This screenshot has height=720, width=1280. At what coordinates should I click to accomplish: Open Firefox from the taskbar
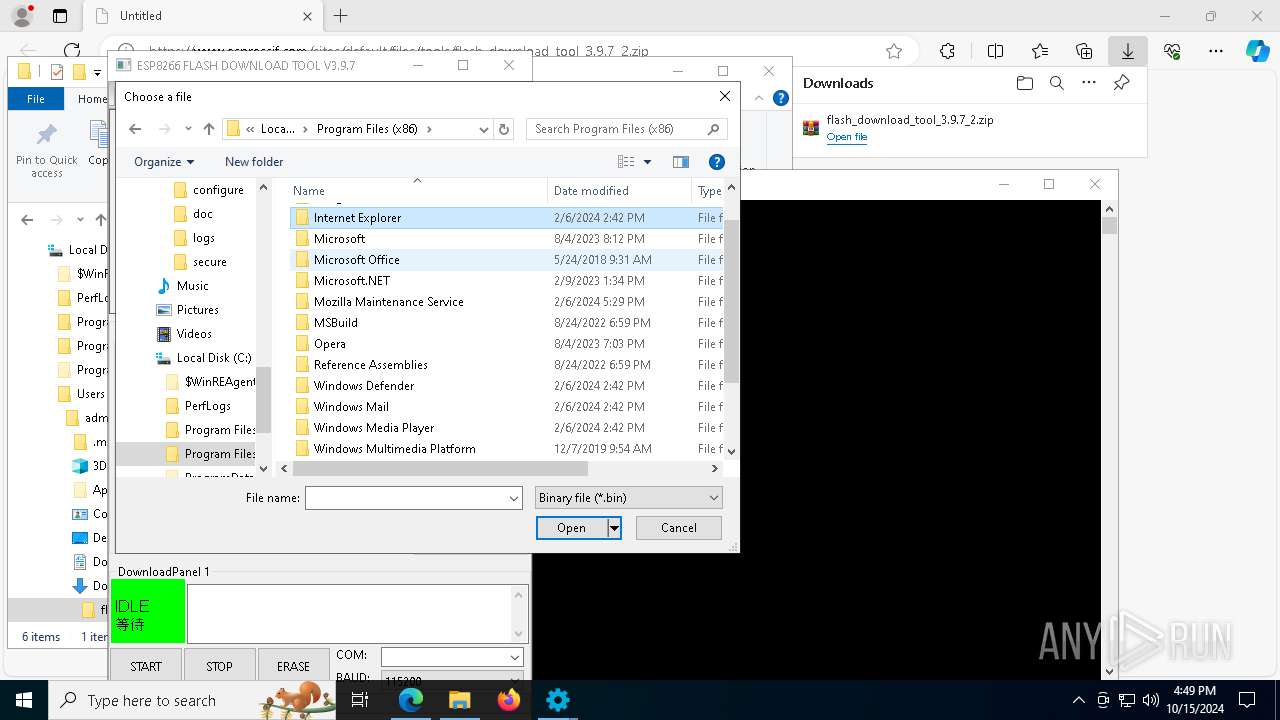[x=509, y=700]
